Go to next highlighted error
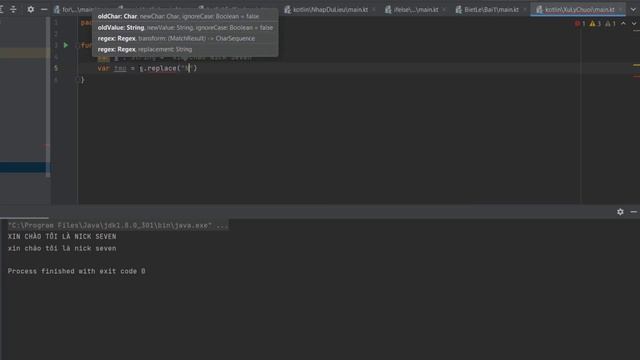The image size is (640, 360). coord(634,24)
